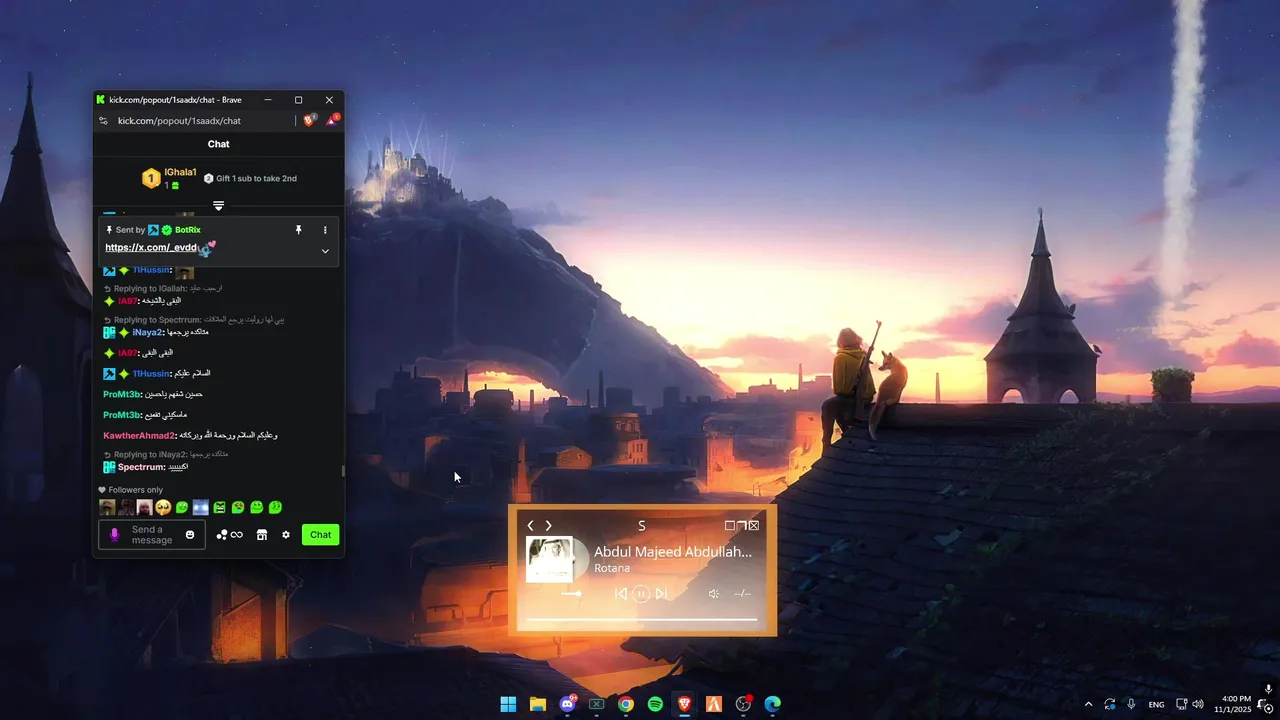Show hidden system tray icons chevron
1280x720 pixels.
point(1088,704)
